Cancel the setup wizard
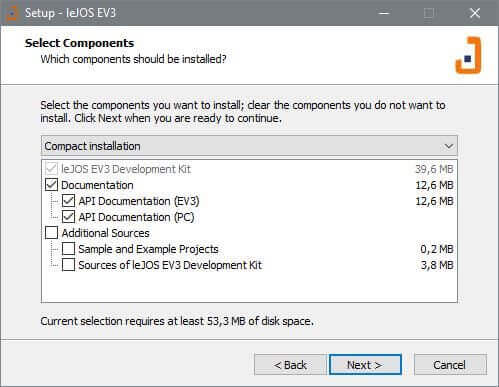 (x=450, y=365)
